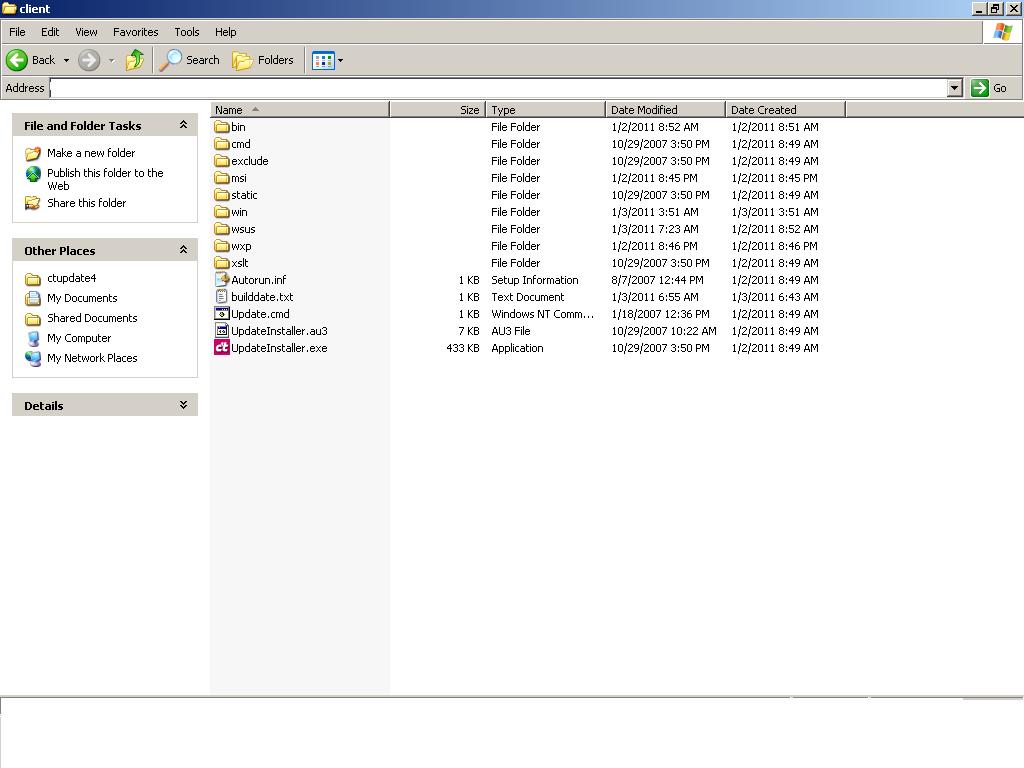The width and height of the screenshot is (1024, 768).
Task: Open the Edit menu
Action: [50, 32]
